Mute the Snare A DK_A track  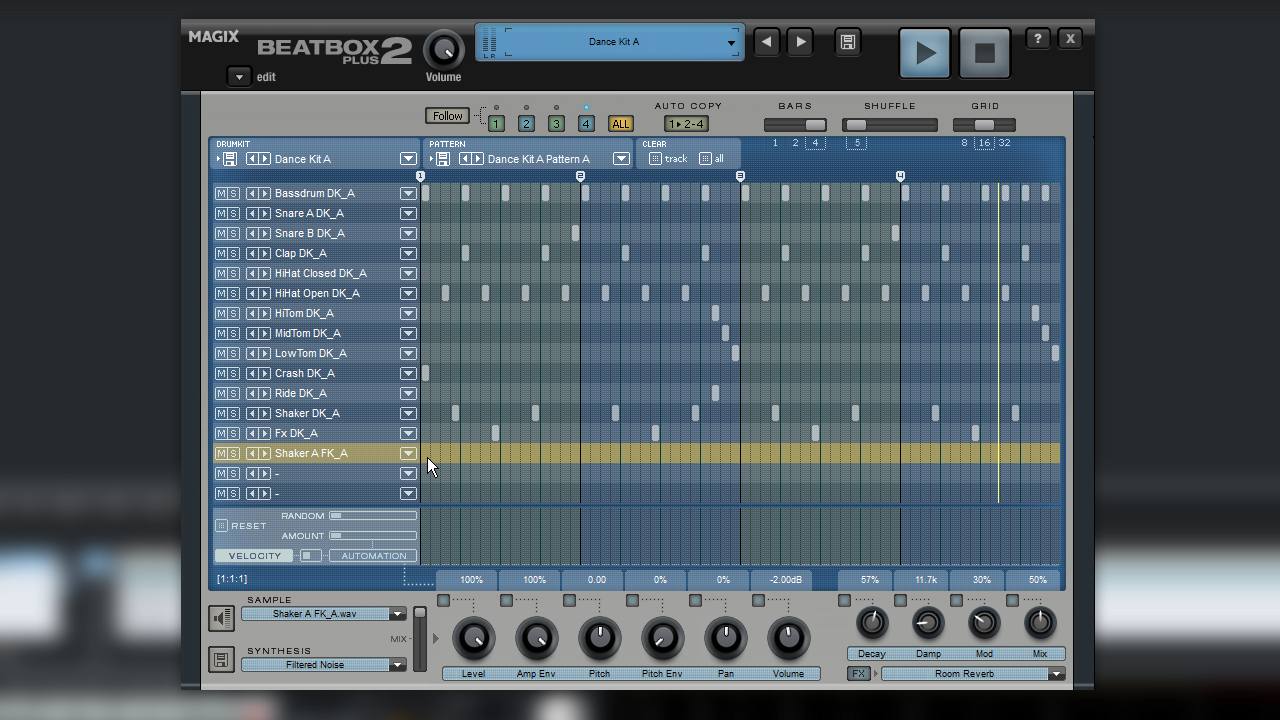221,213
